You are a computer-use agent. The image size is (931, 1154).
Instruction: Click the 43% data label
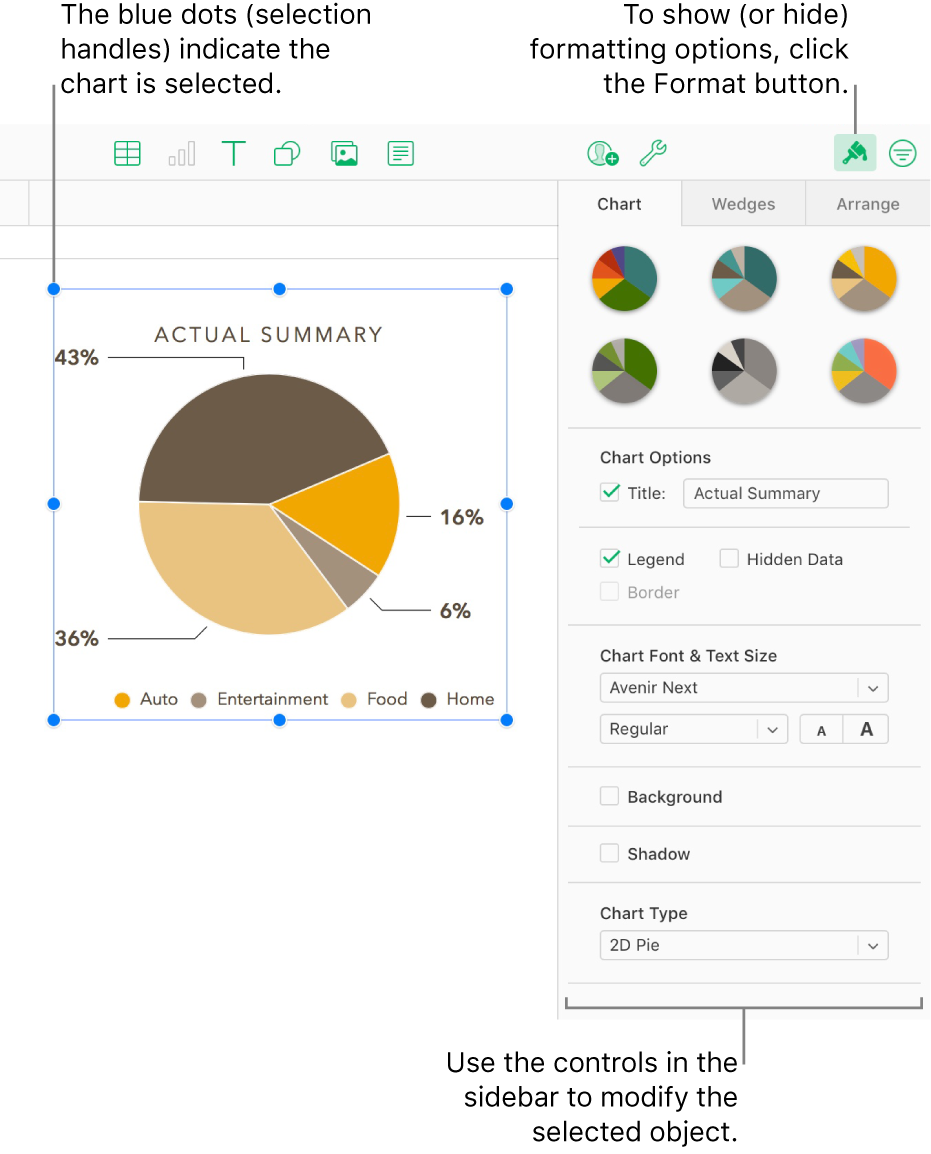[77, 358]
